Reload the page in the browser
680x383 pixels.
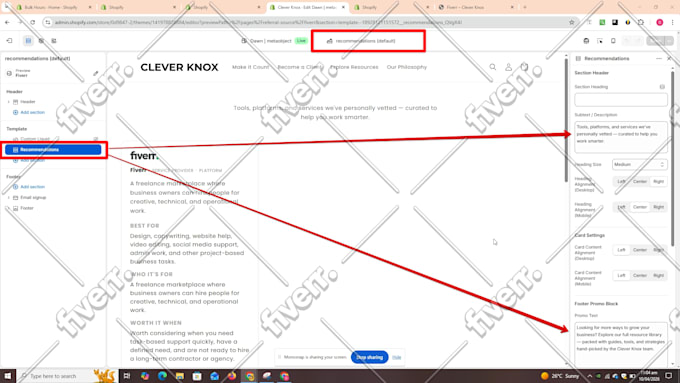click(x=33, y=22)
